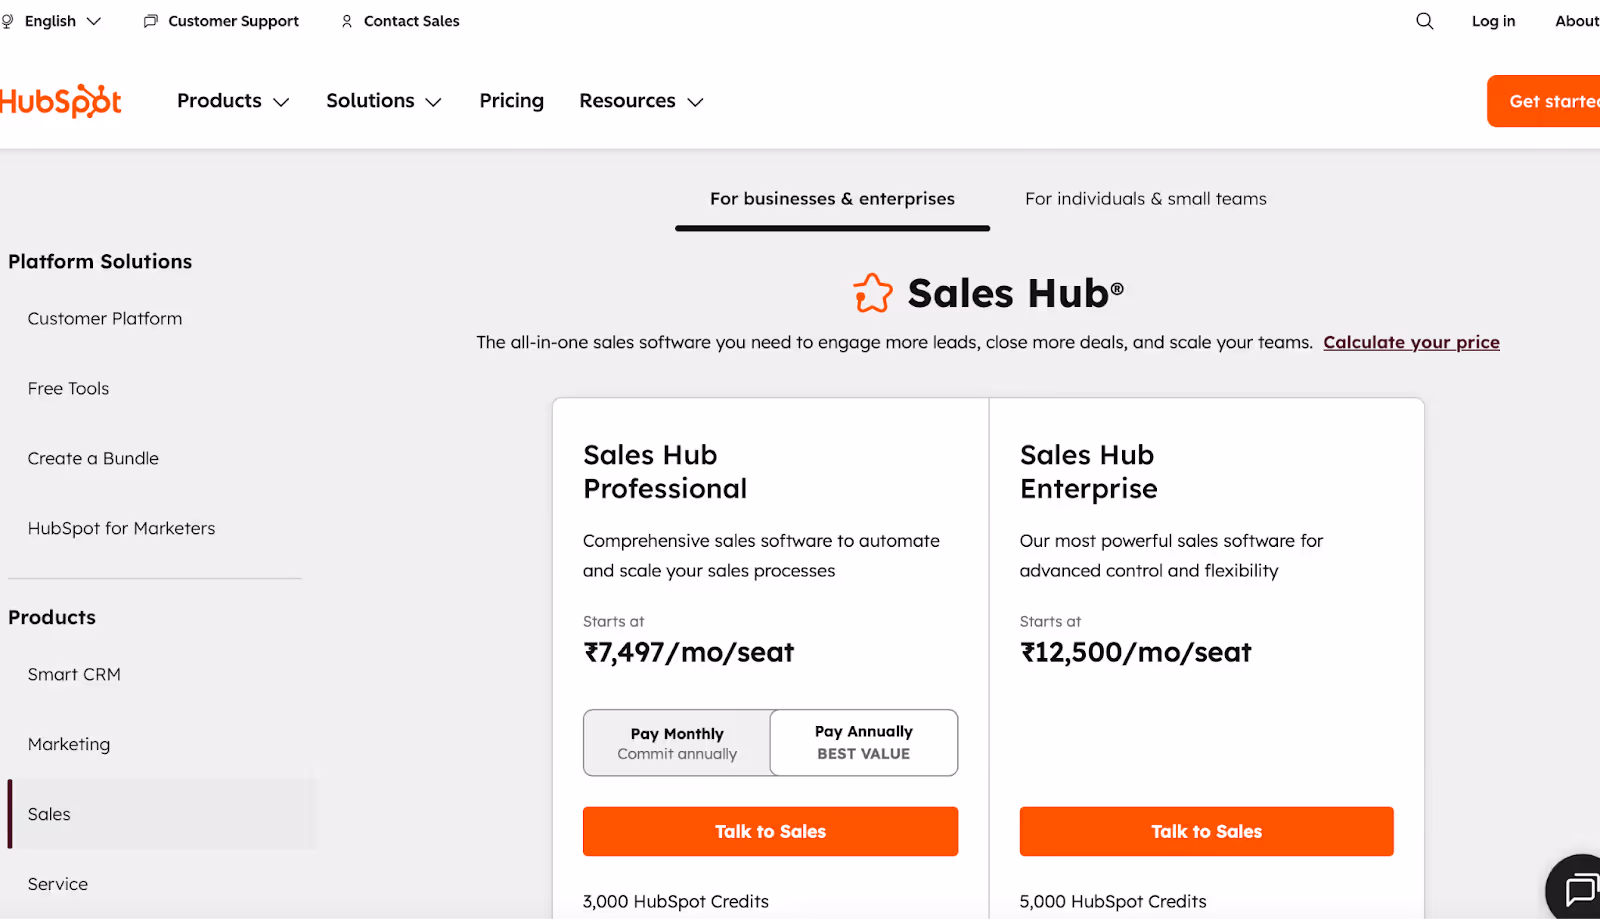Viewport: 1600px width, 919px height.
Task: Open the search magnifier icon
Action: [x=1425, y=21]
